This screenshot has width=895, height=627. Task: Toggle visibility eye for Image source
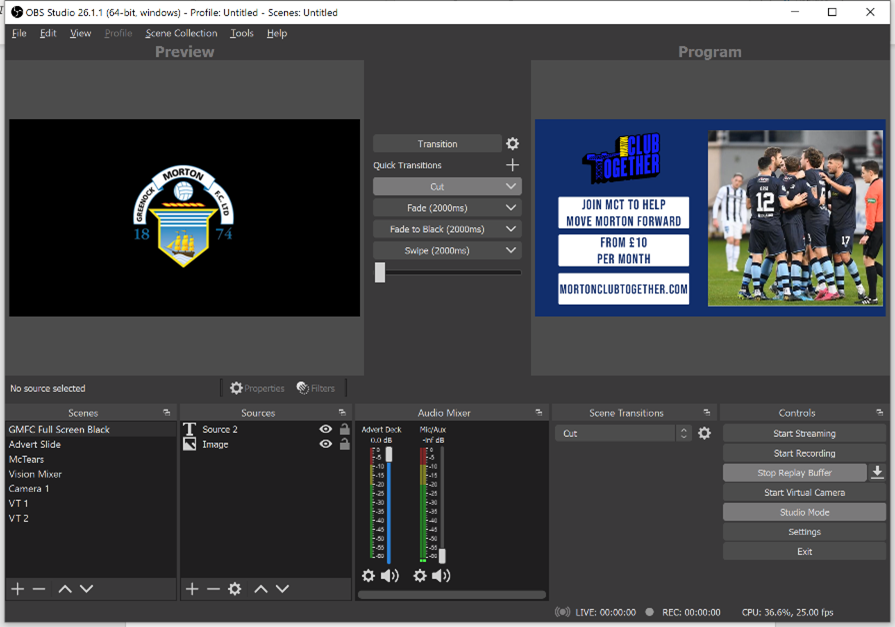[x=326, y=444]
